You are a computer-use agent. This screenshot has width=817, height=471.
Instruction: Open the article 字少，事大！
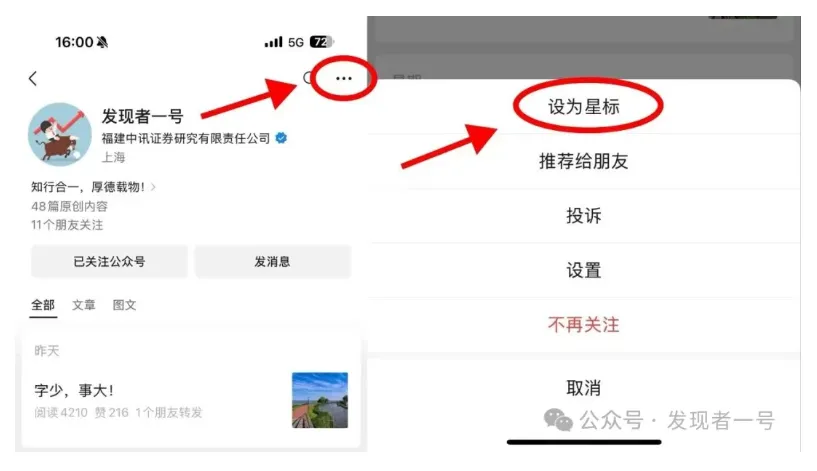74,390
